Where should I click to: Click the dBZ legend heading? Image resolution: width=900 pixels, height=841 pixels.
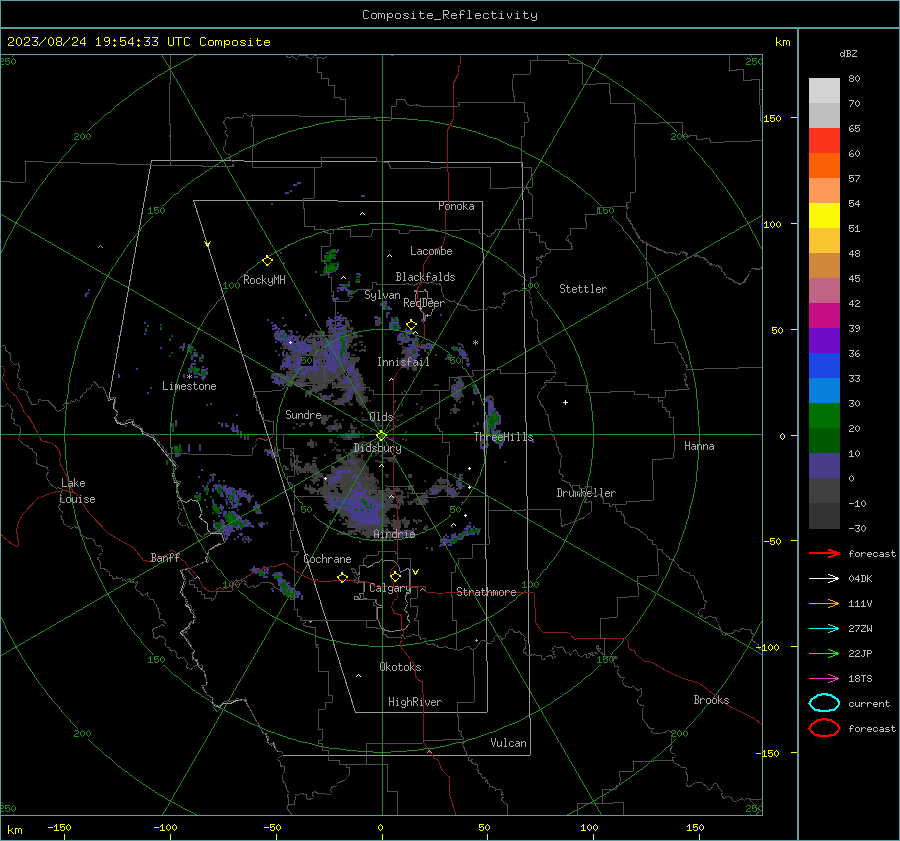(x=848, y=53)
